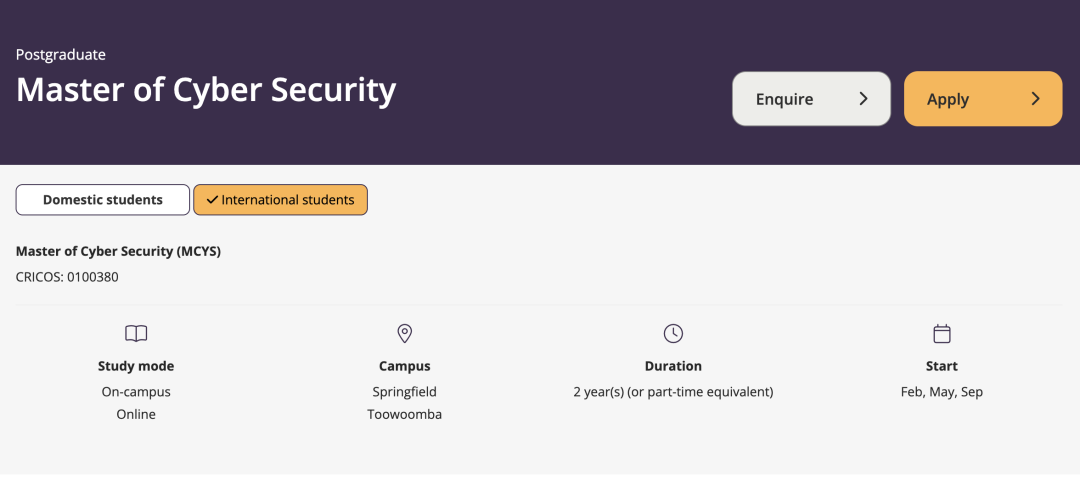This screenshot has height=485, width=1080.
Task: Click the calendar Start icon
Action: click(942, 334)
